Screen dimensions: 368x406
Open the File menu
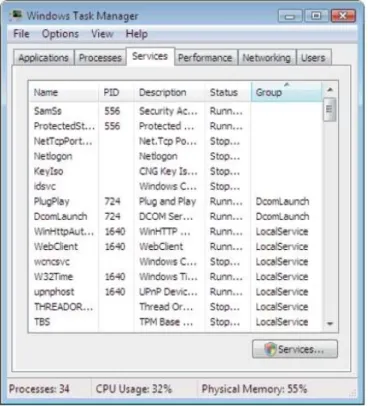point(21,34)
